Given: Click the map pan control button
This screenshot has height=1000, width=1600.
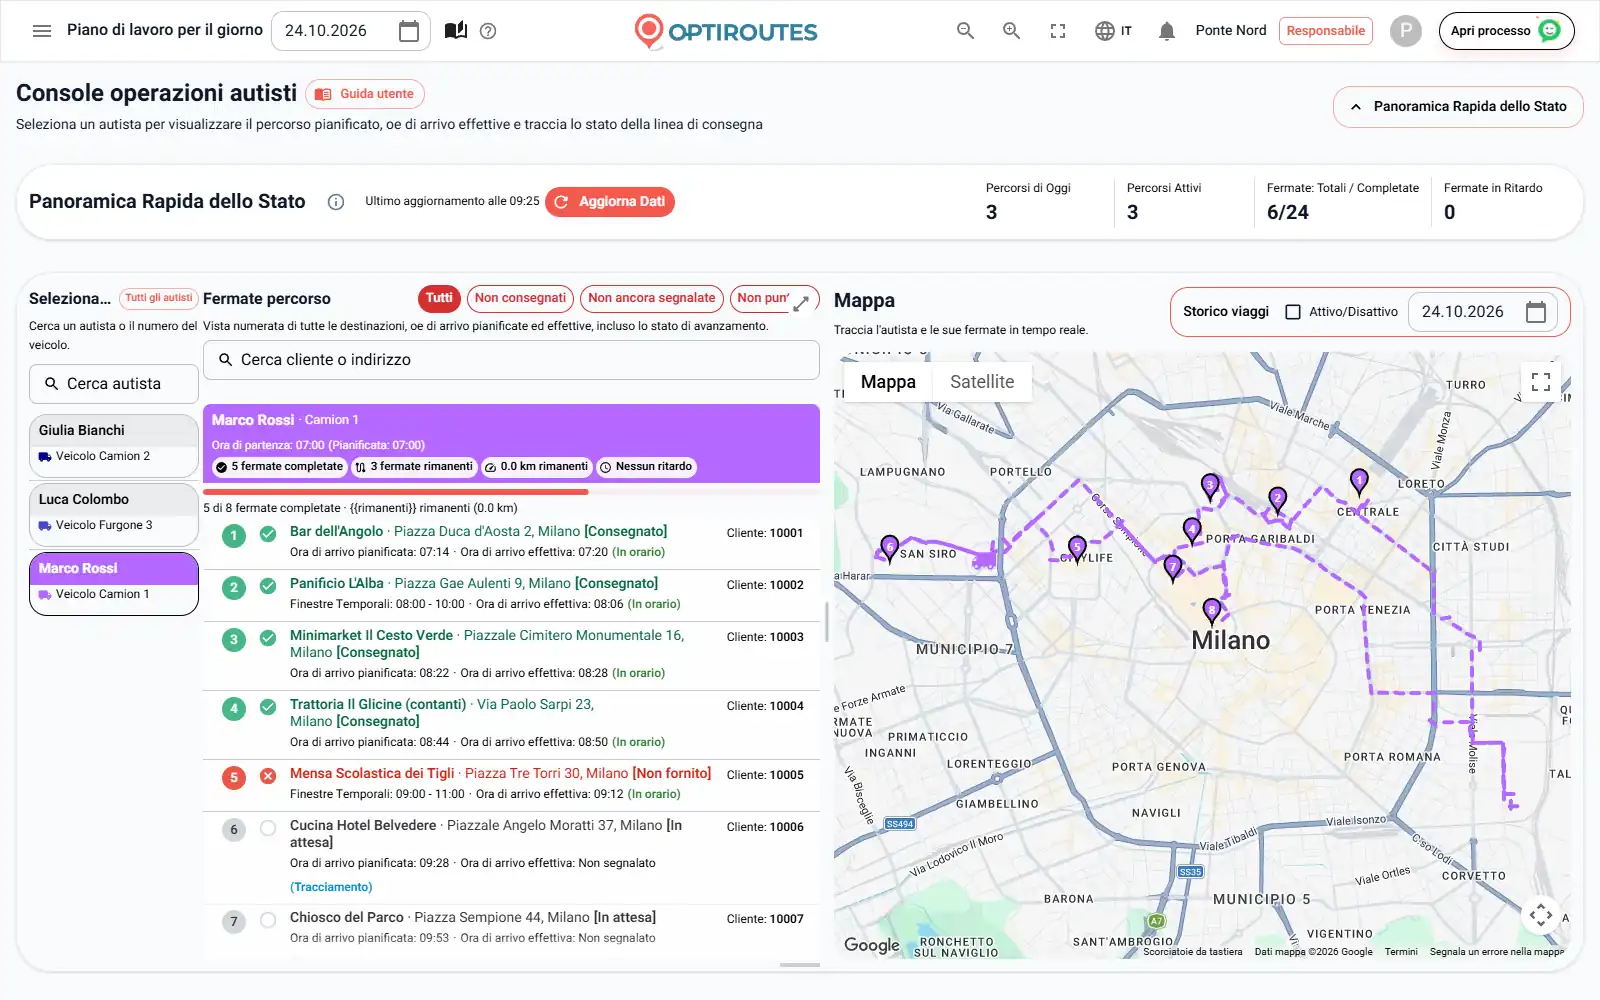Looking at the screenshot, I should point(1541,914).
